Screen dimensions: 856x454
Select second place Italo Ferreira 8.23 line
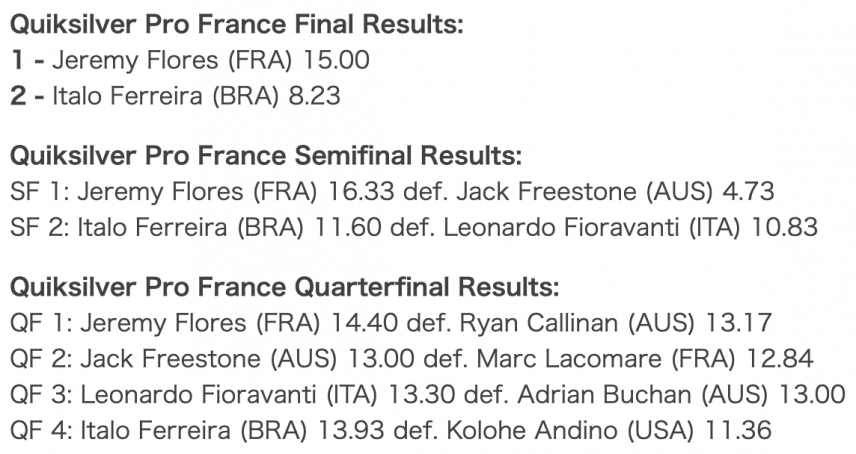point(175,95)
